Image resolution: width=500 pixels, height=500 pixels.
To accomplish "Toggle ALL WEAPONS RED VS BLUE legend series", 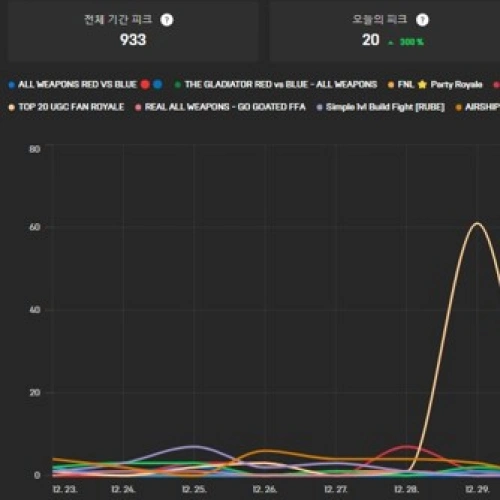I will tap(86, 84).
